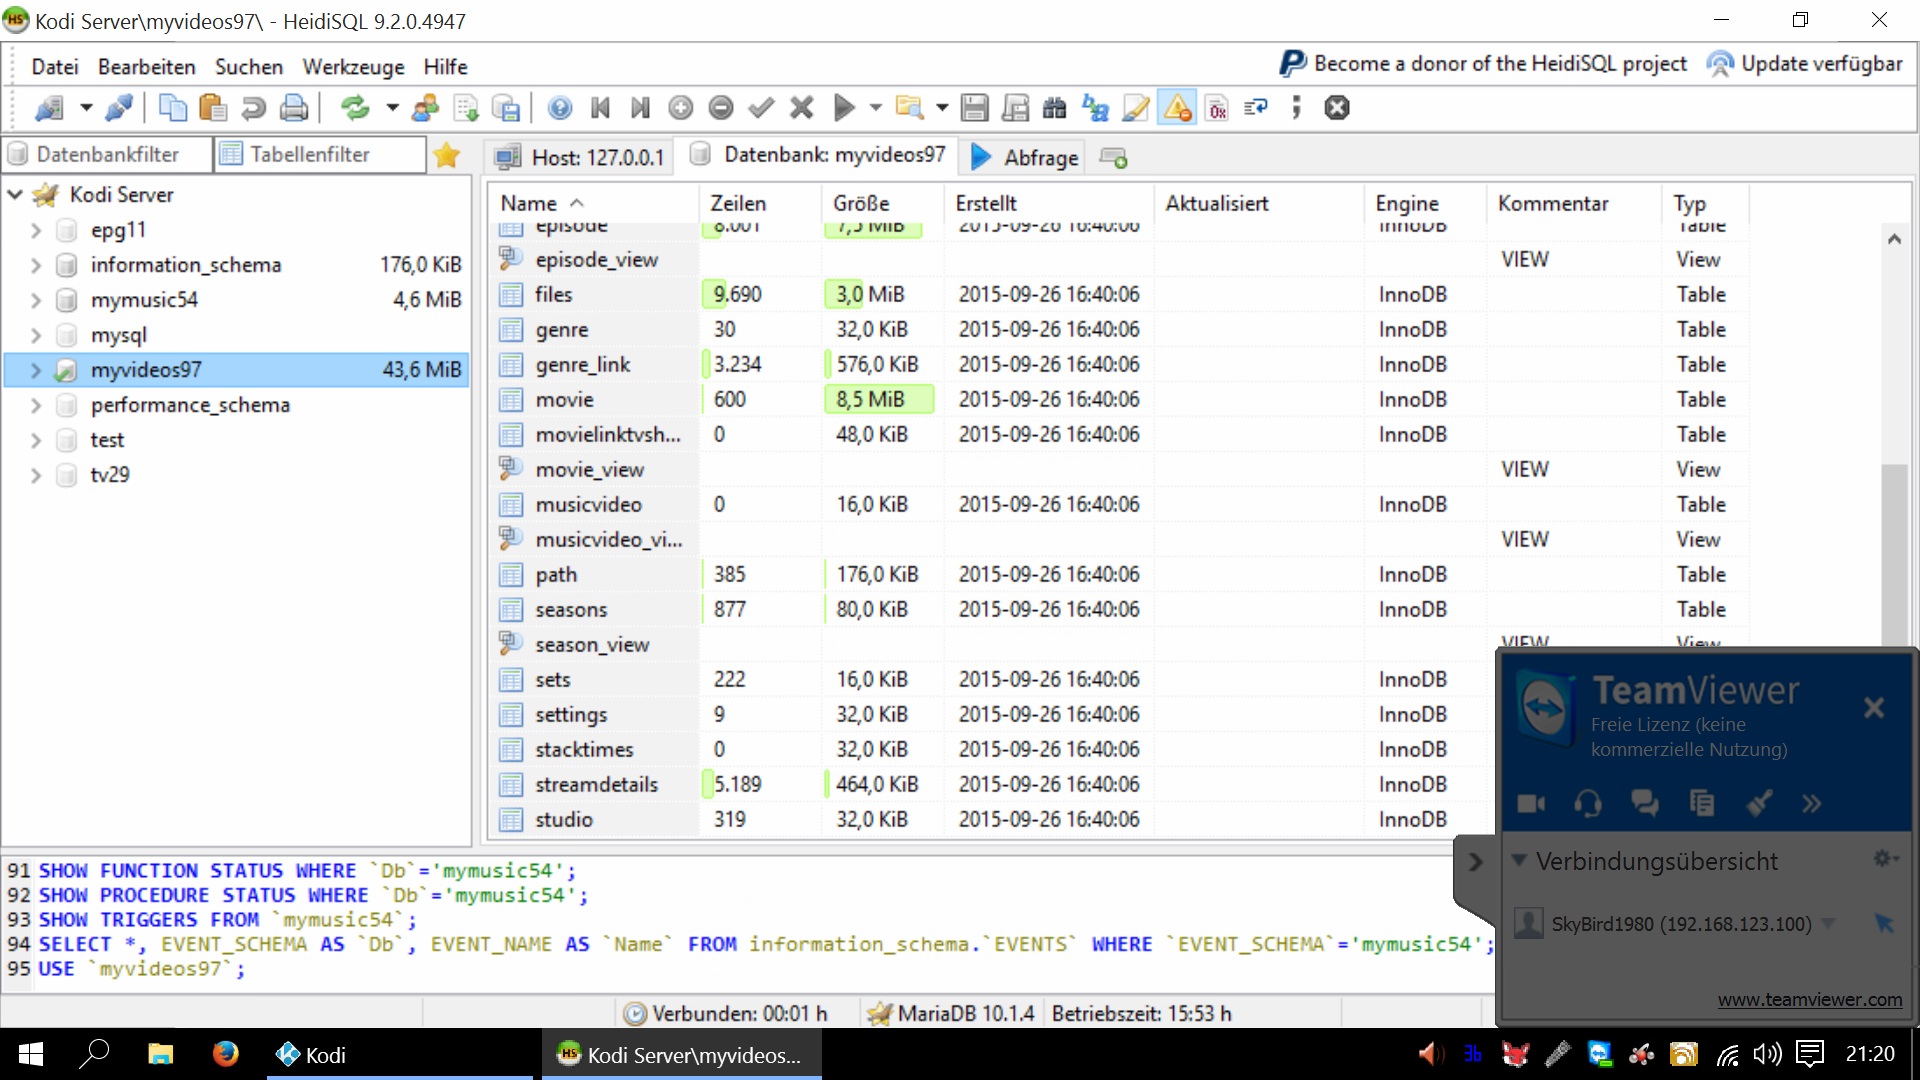Switch to the Host: 127.0.0.1 tab
The height and width of the screenshot is (1080, 1920).
click(x=580, y=157)
